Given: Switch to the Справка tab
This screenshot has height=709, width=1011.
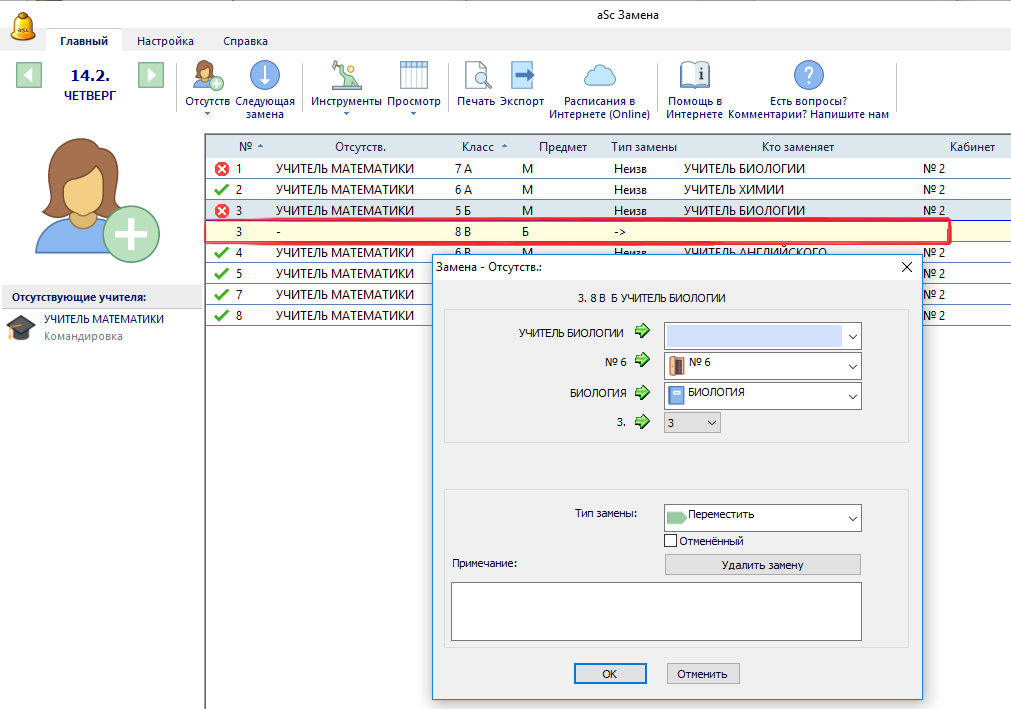Looking at the screenshot, I should (x=246, y=41).
